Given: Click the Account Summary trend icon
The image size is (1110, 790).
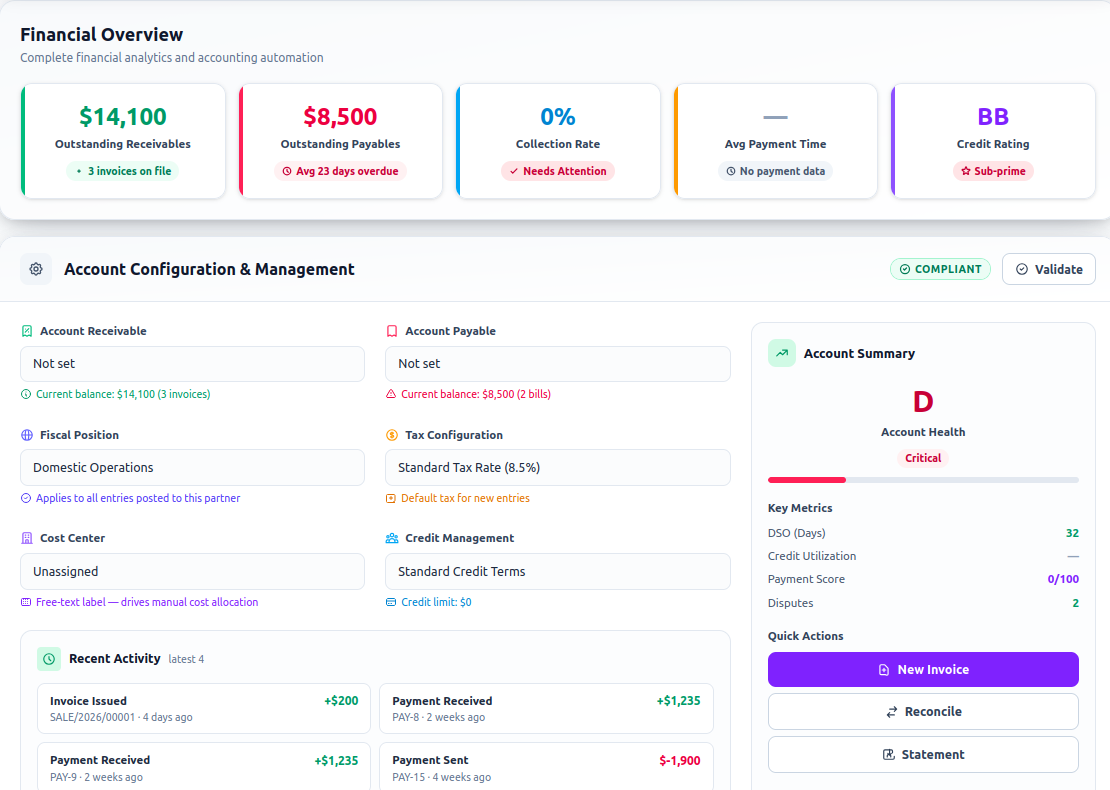Looking at the screenshot, I should pyautogui.click(x=782, y=353).
